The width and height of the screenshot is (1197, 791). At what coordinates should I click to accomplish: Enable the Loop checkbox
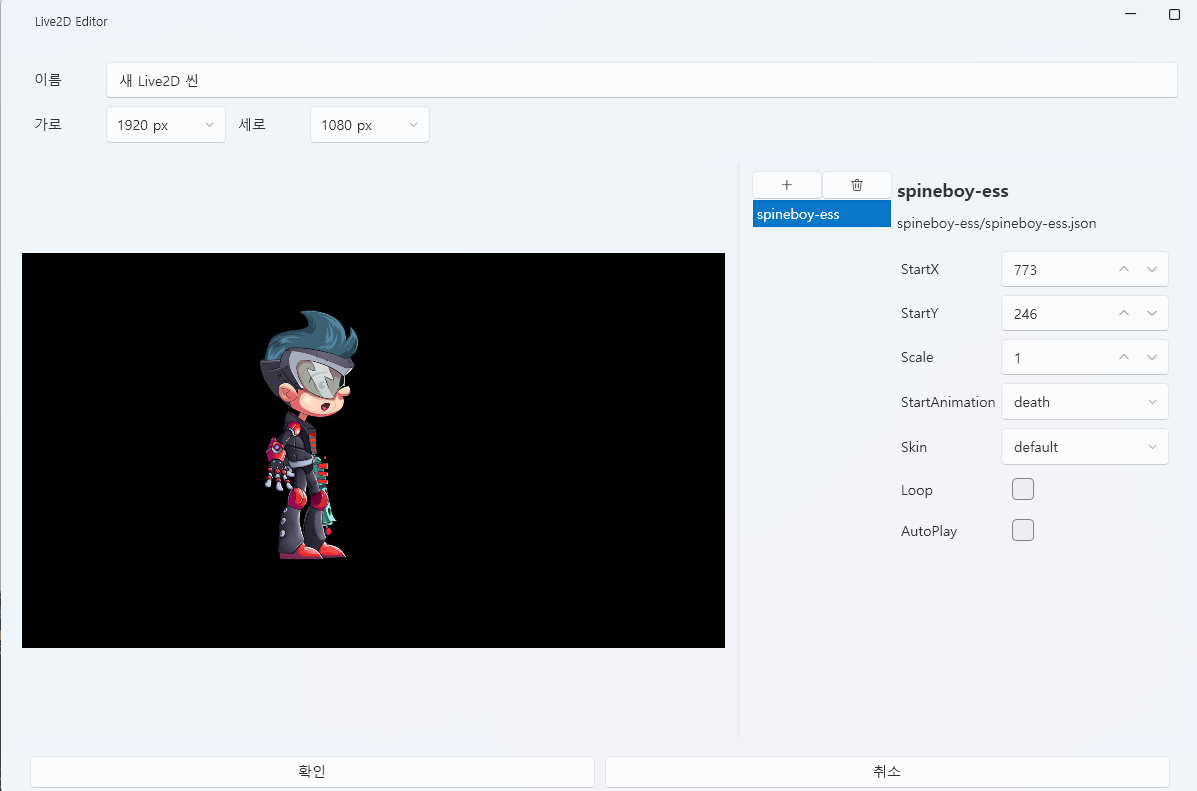(1022, 489)
